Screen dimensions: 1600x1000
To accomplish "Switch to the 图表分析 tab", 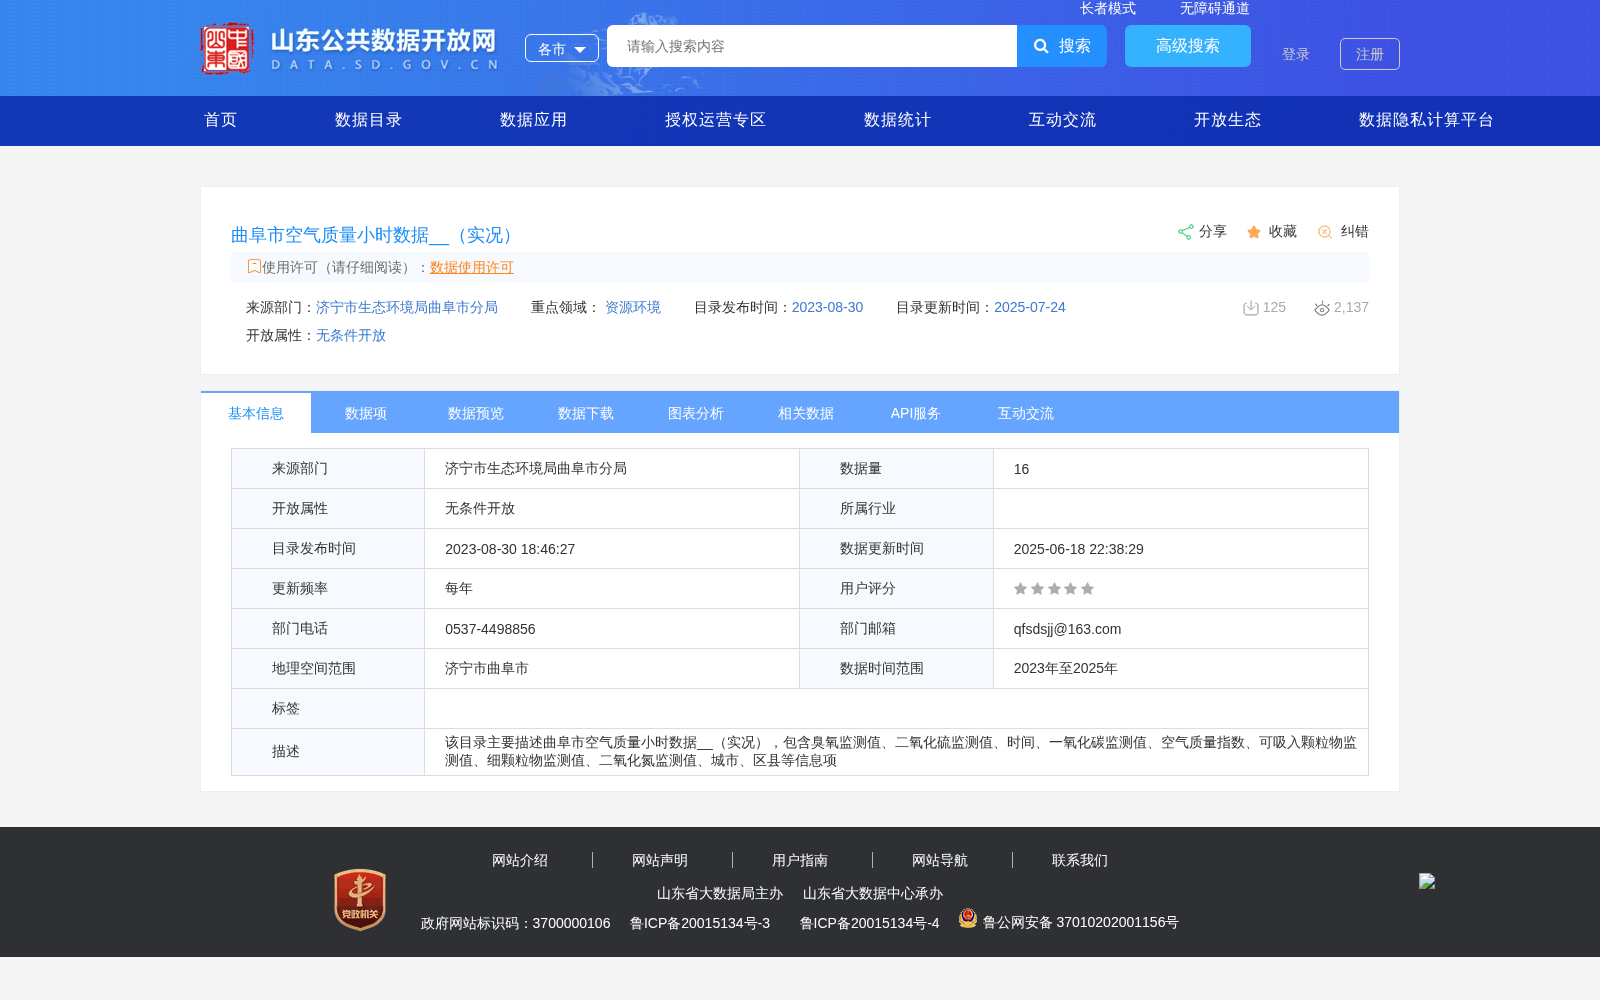I will click(x=696, y=413).
